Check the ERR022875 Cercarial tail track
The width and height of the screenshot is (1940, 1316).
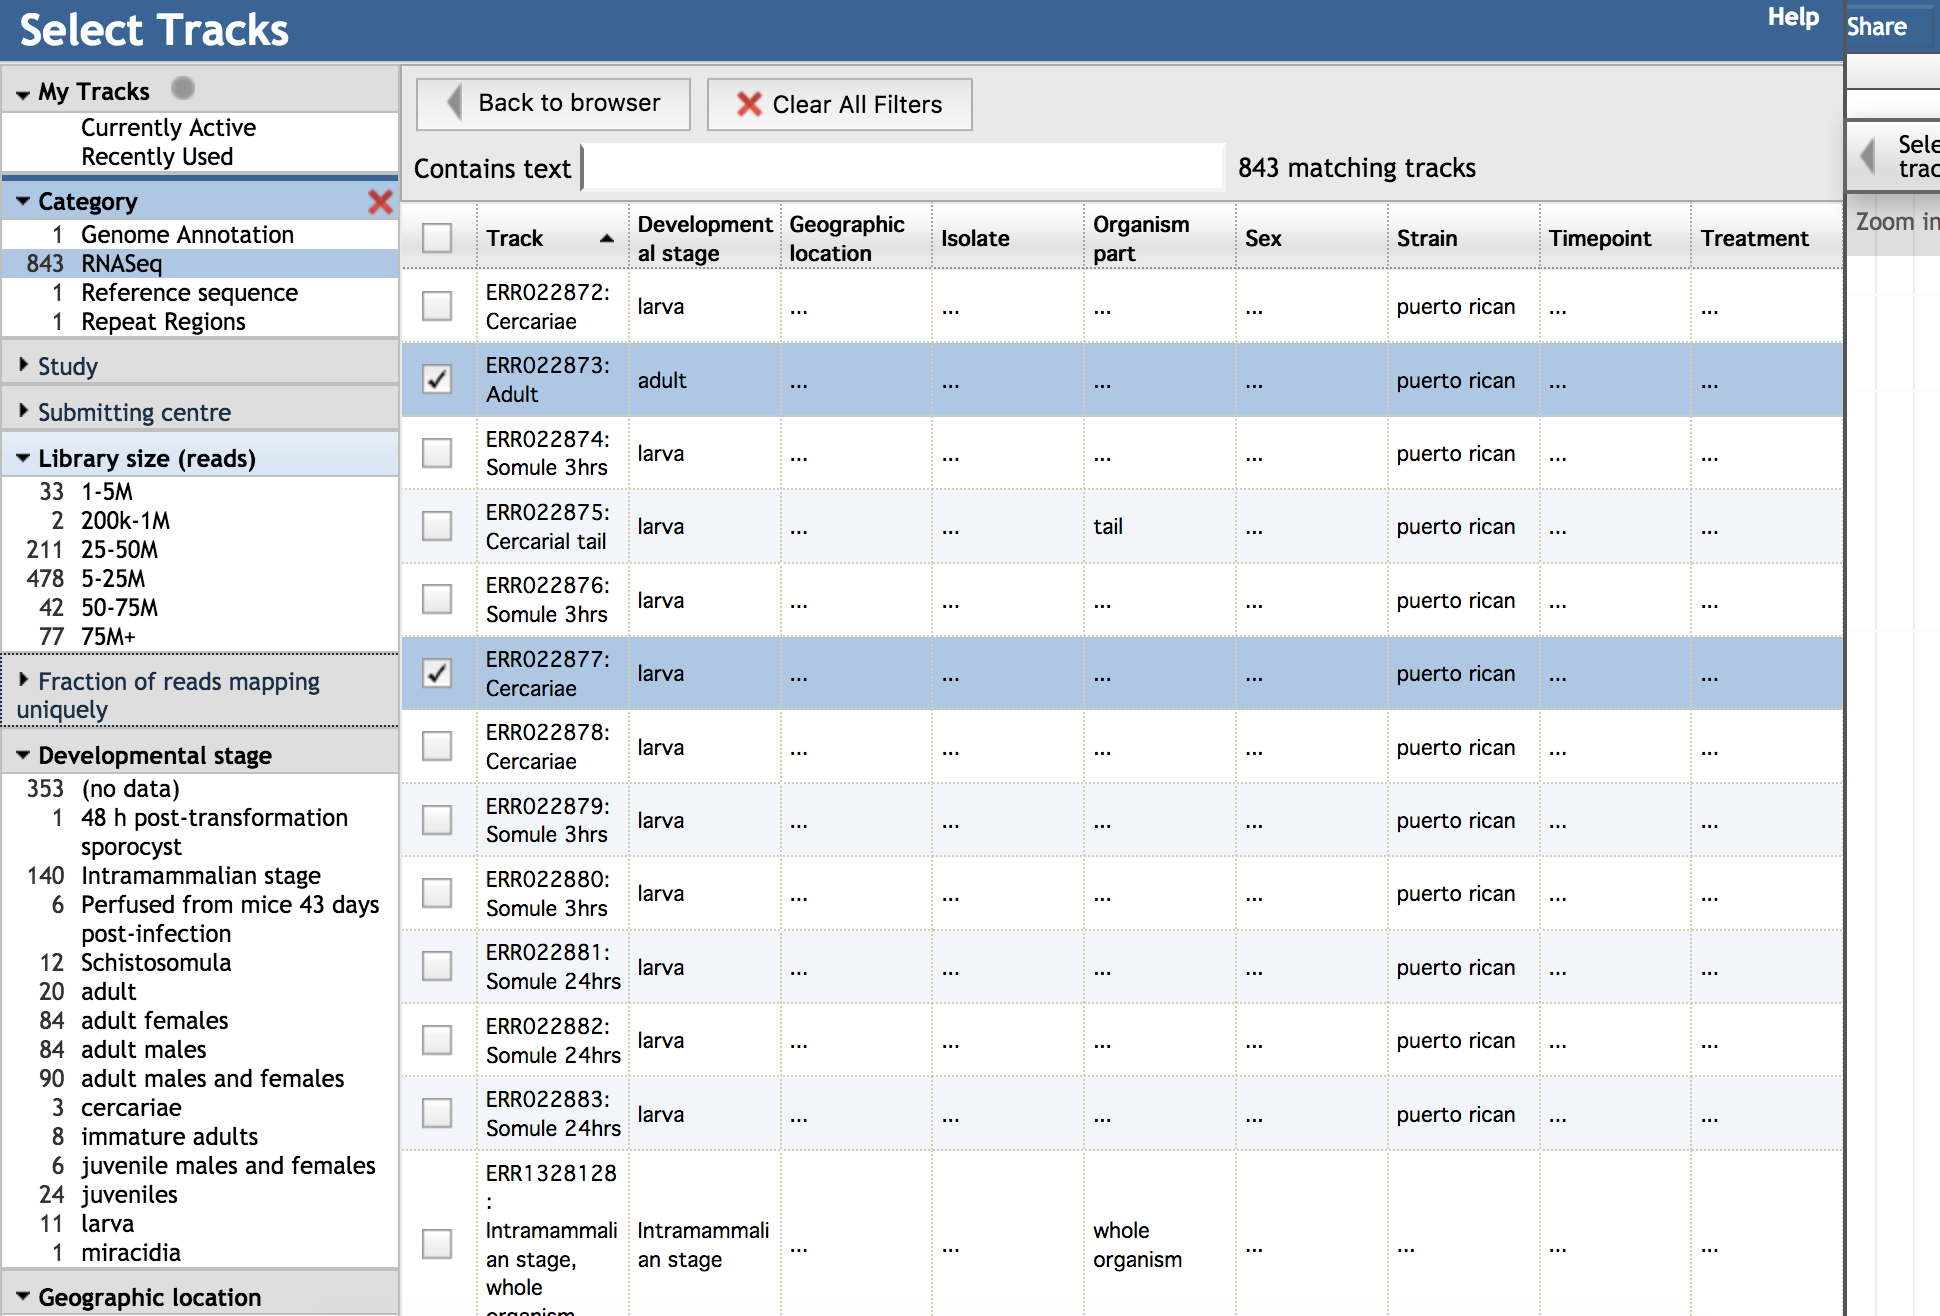point(437,526)
